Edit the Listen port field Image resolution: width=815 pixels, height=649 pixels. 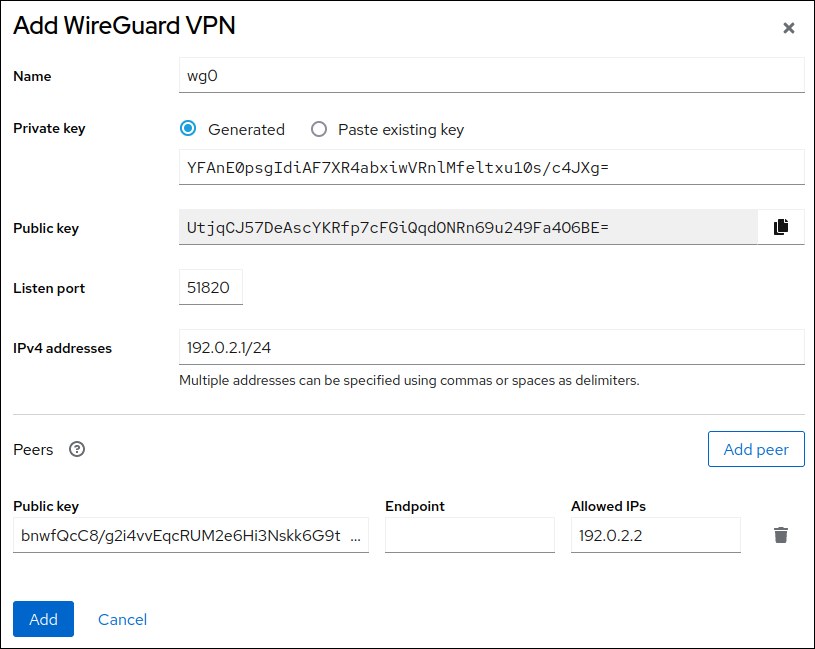tap(210, 288)
